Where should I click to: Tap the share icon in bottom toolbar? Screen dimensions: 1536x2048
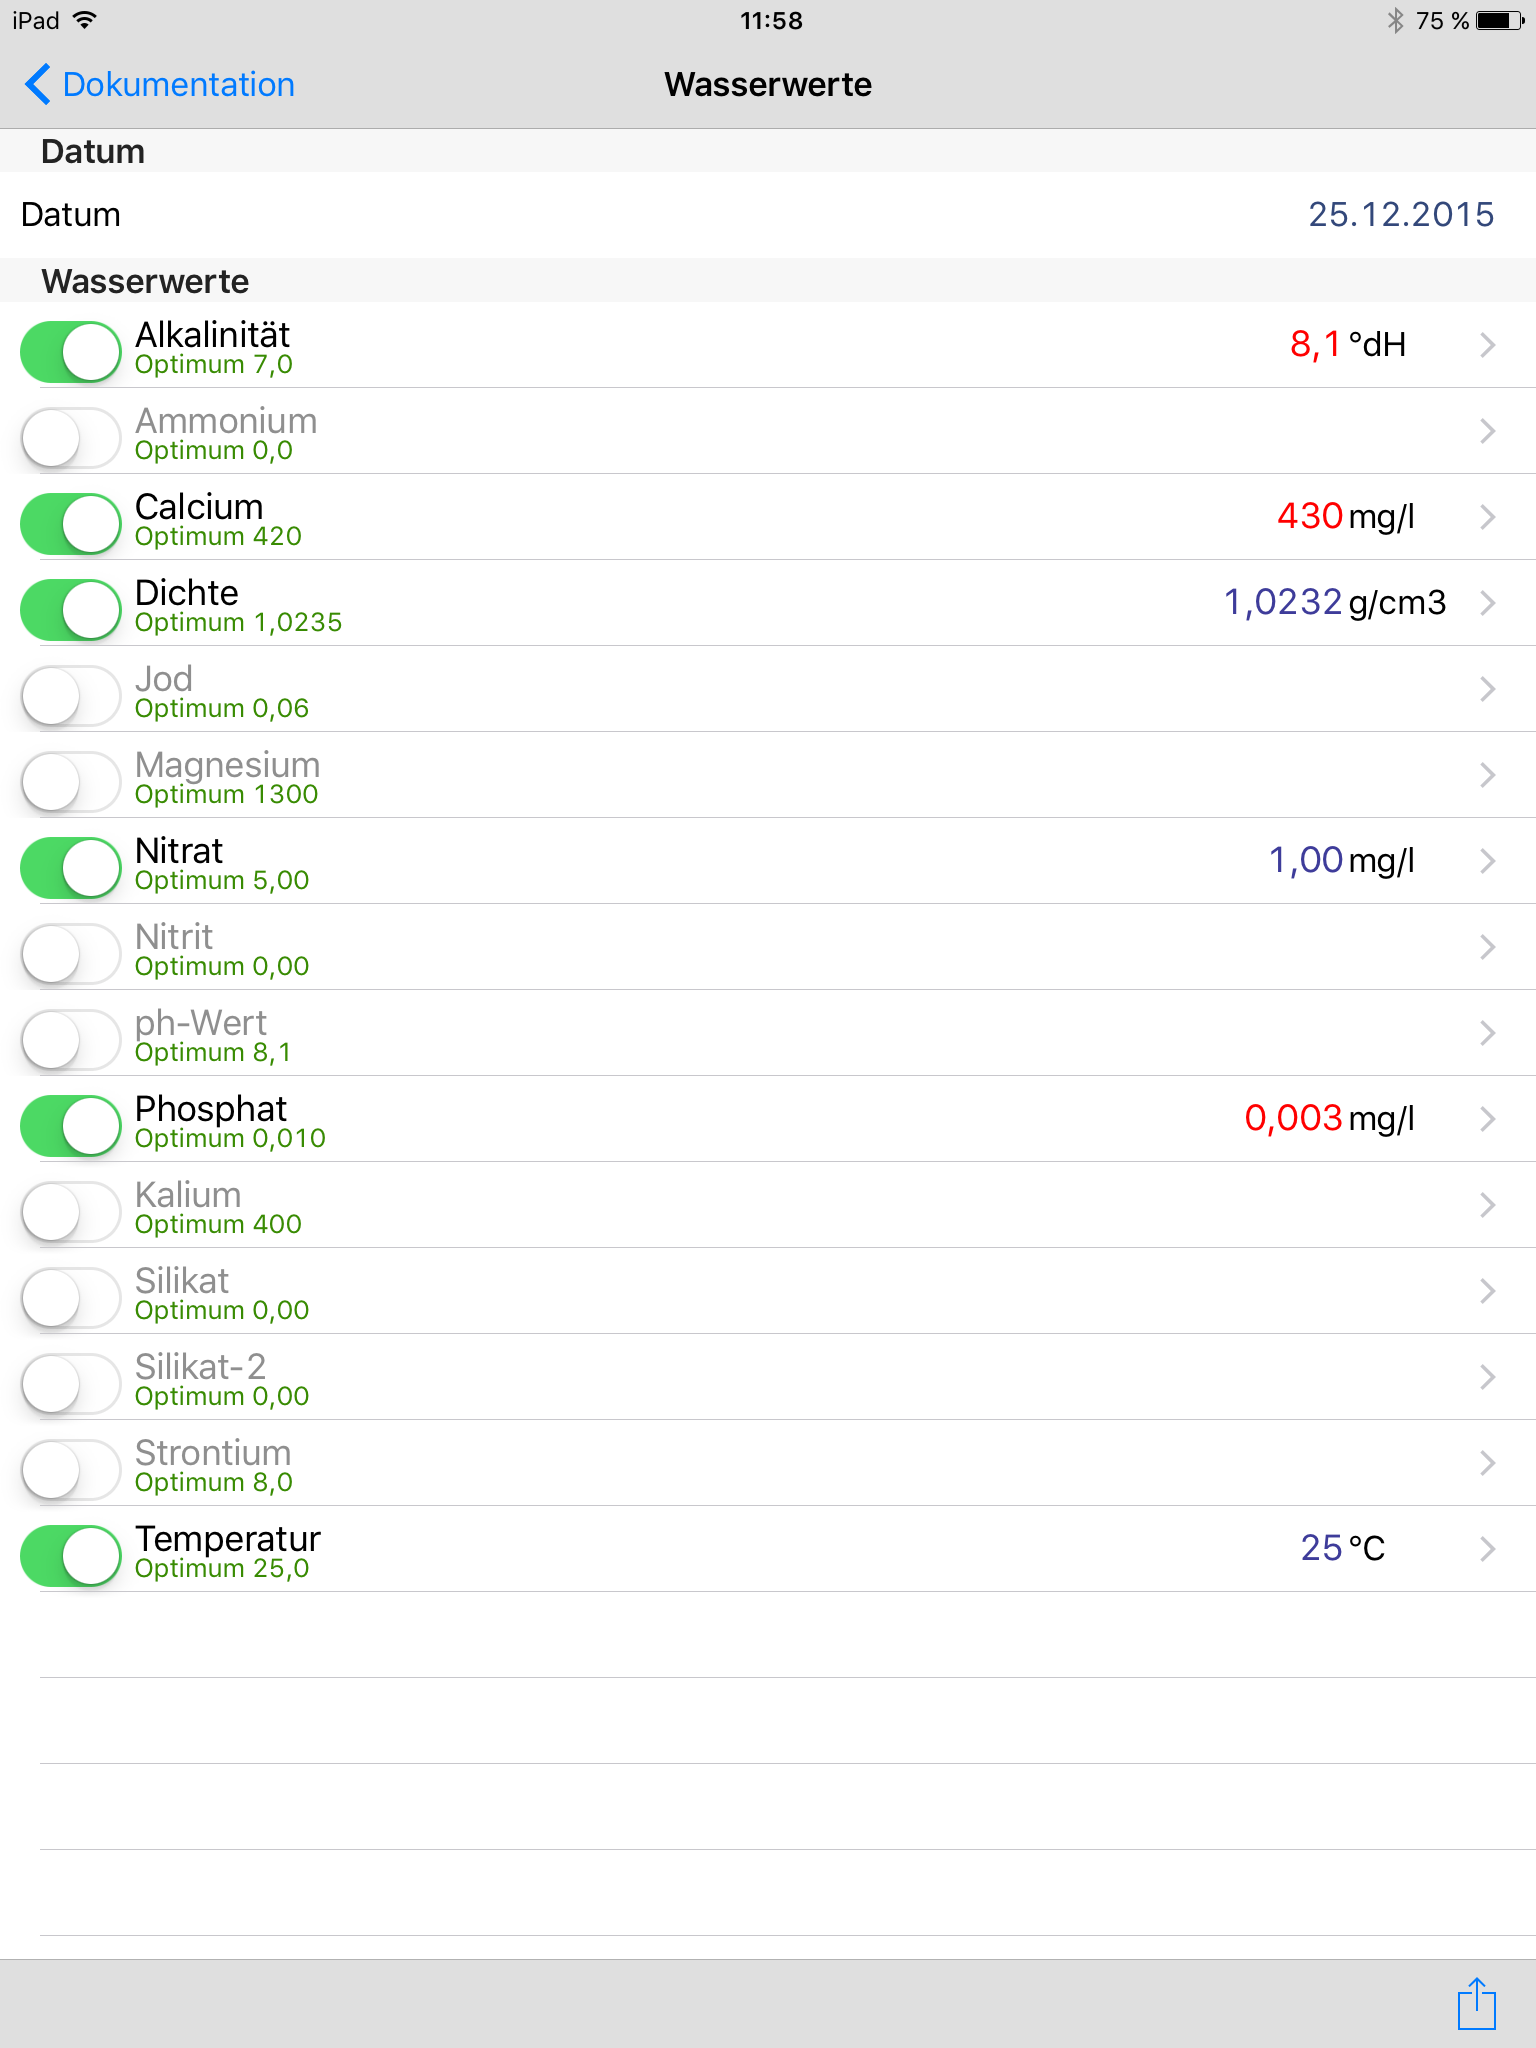1476,2003
